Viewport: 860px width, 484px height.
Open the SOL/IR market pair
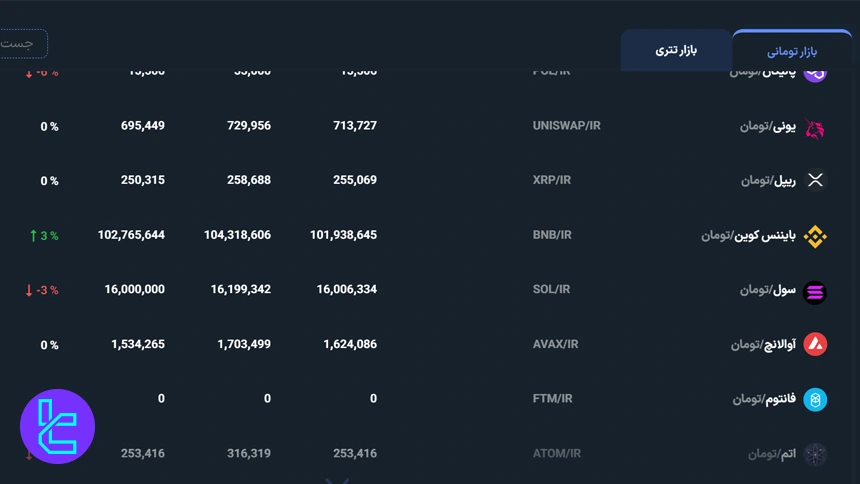pos(551,290)
